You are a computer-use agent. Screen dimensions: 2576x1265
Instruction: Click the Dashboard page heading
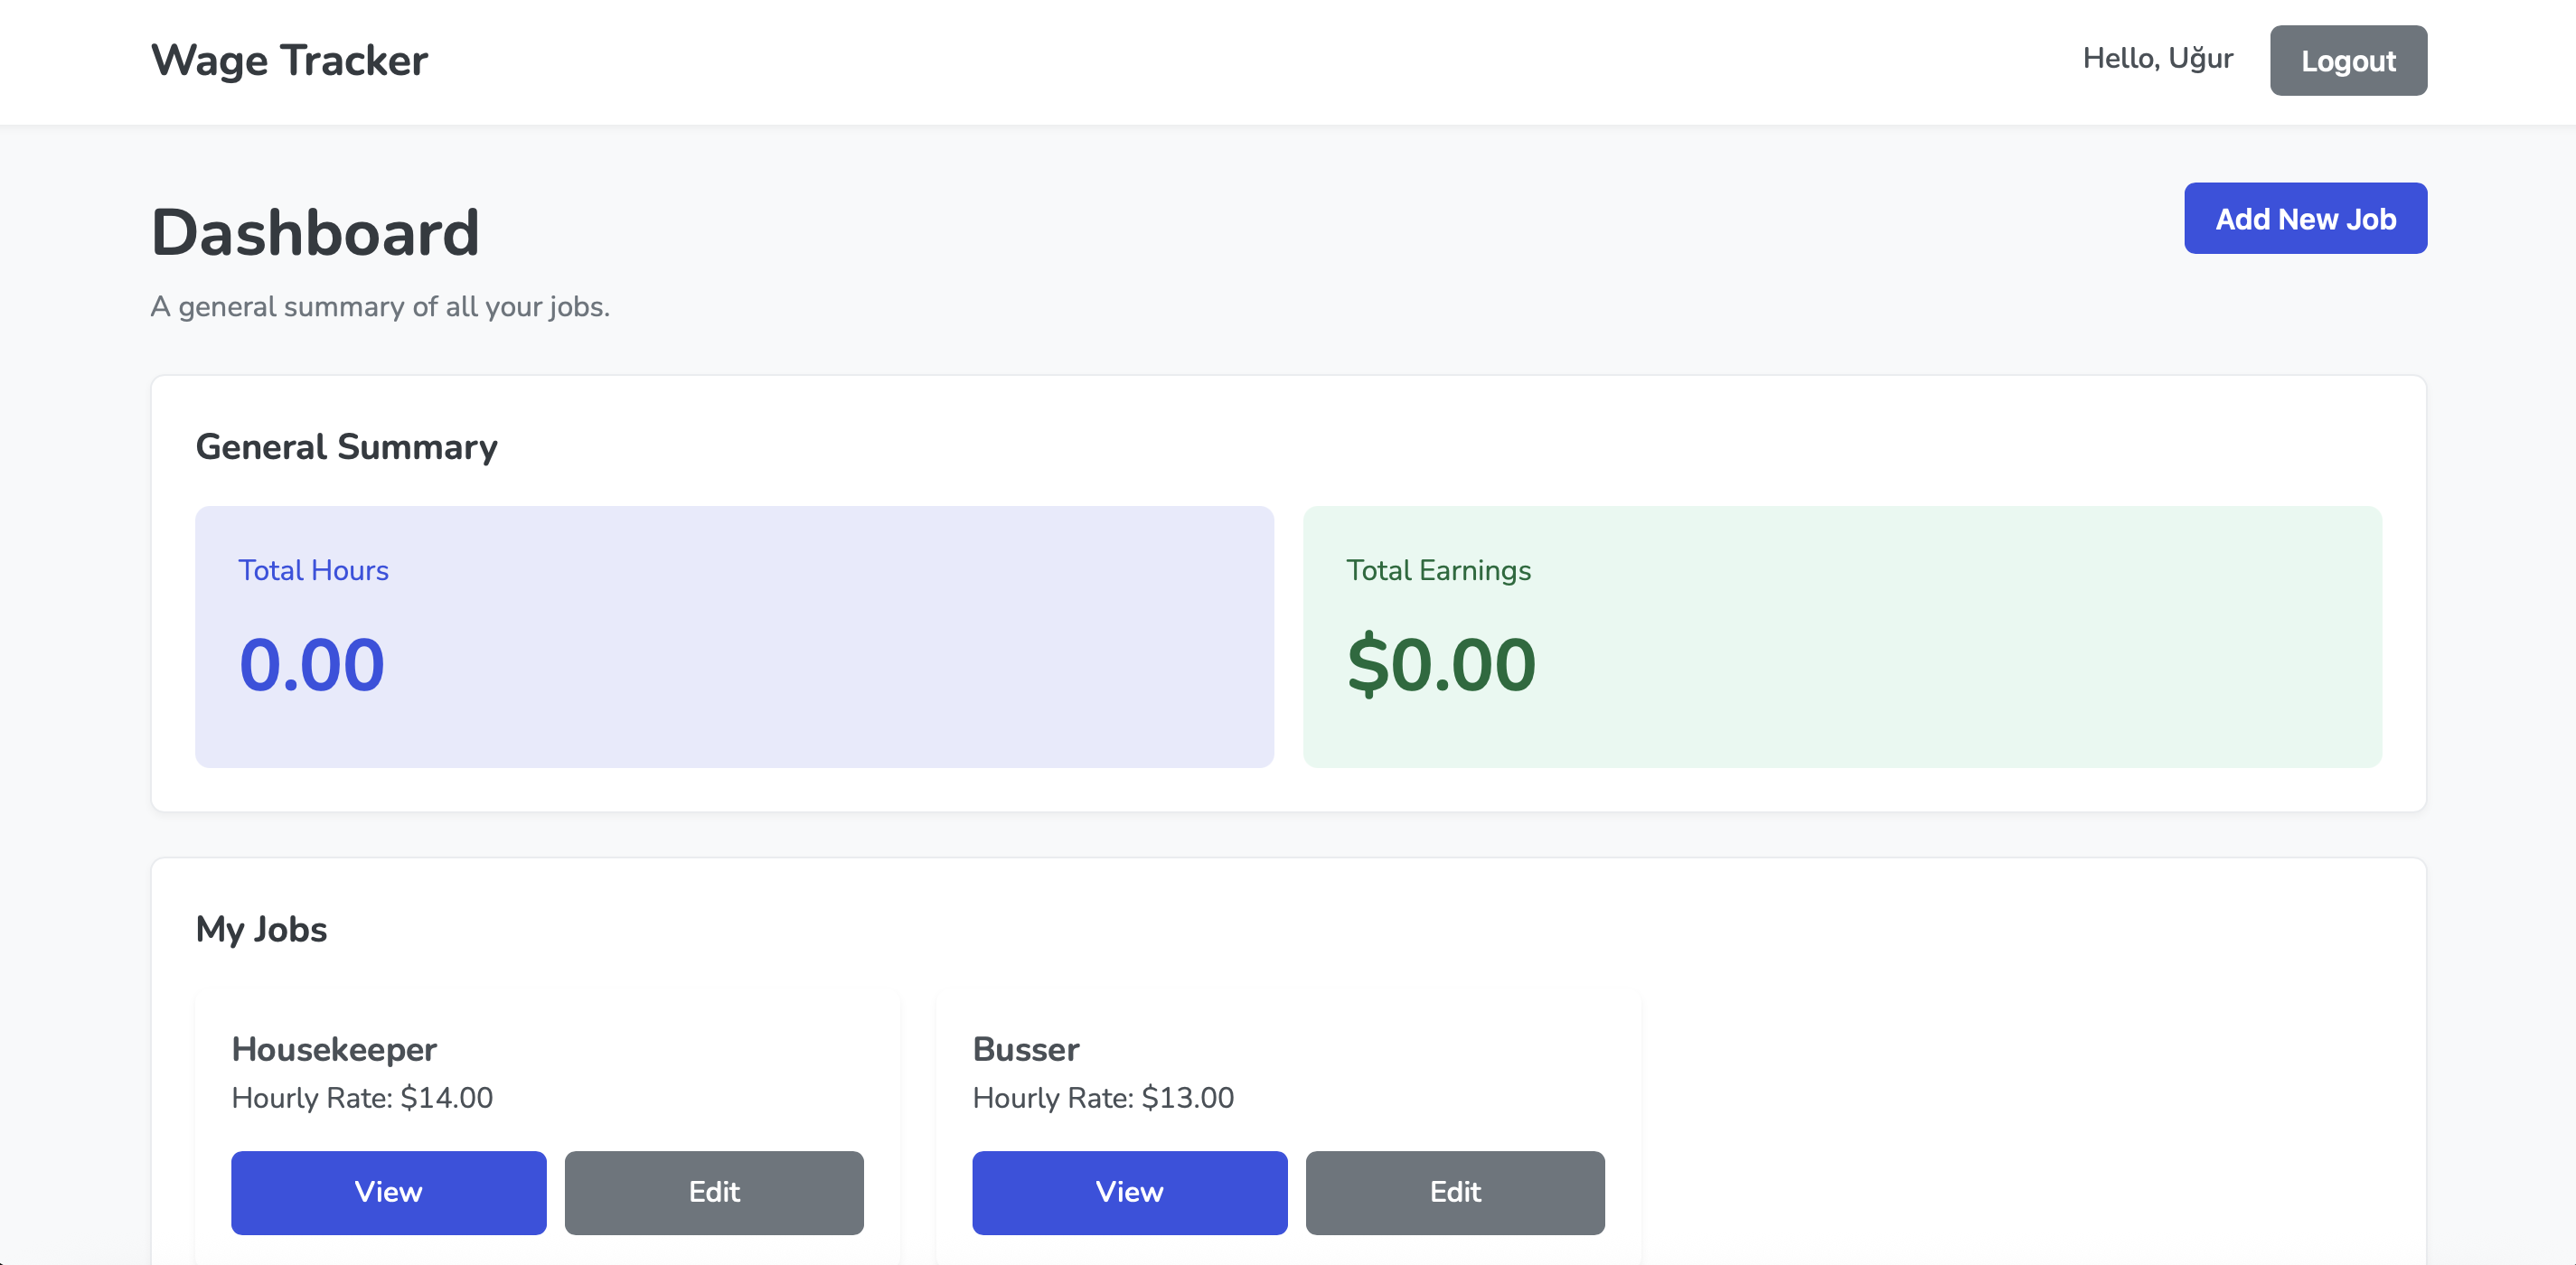(315, 232)
